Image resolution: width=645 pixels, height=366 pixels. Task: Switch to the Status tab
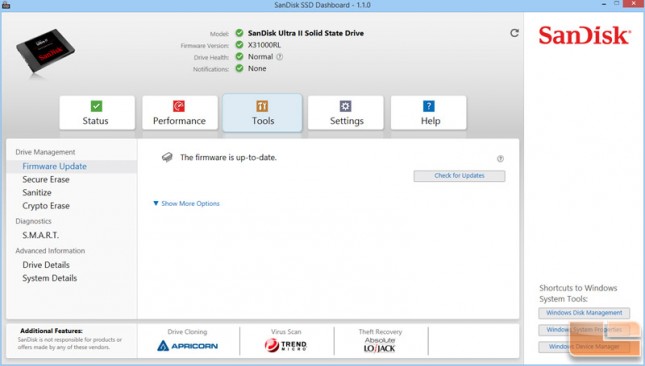click(x=97, y=113)
